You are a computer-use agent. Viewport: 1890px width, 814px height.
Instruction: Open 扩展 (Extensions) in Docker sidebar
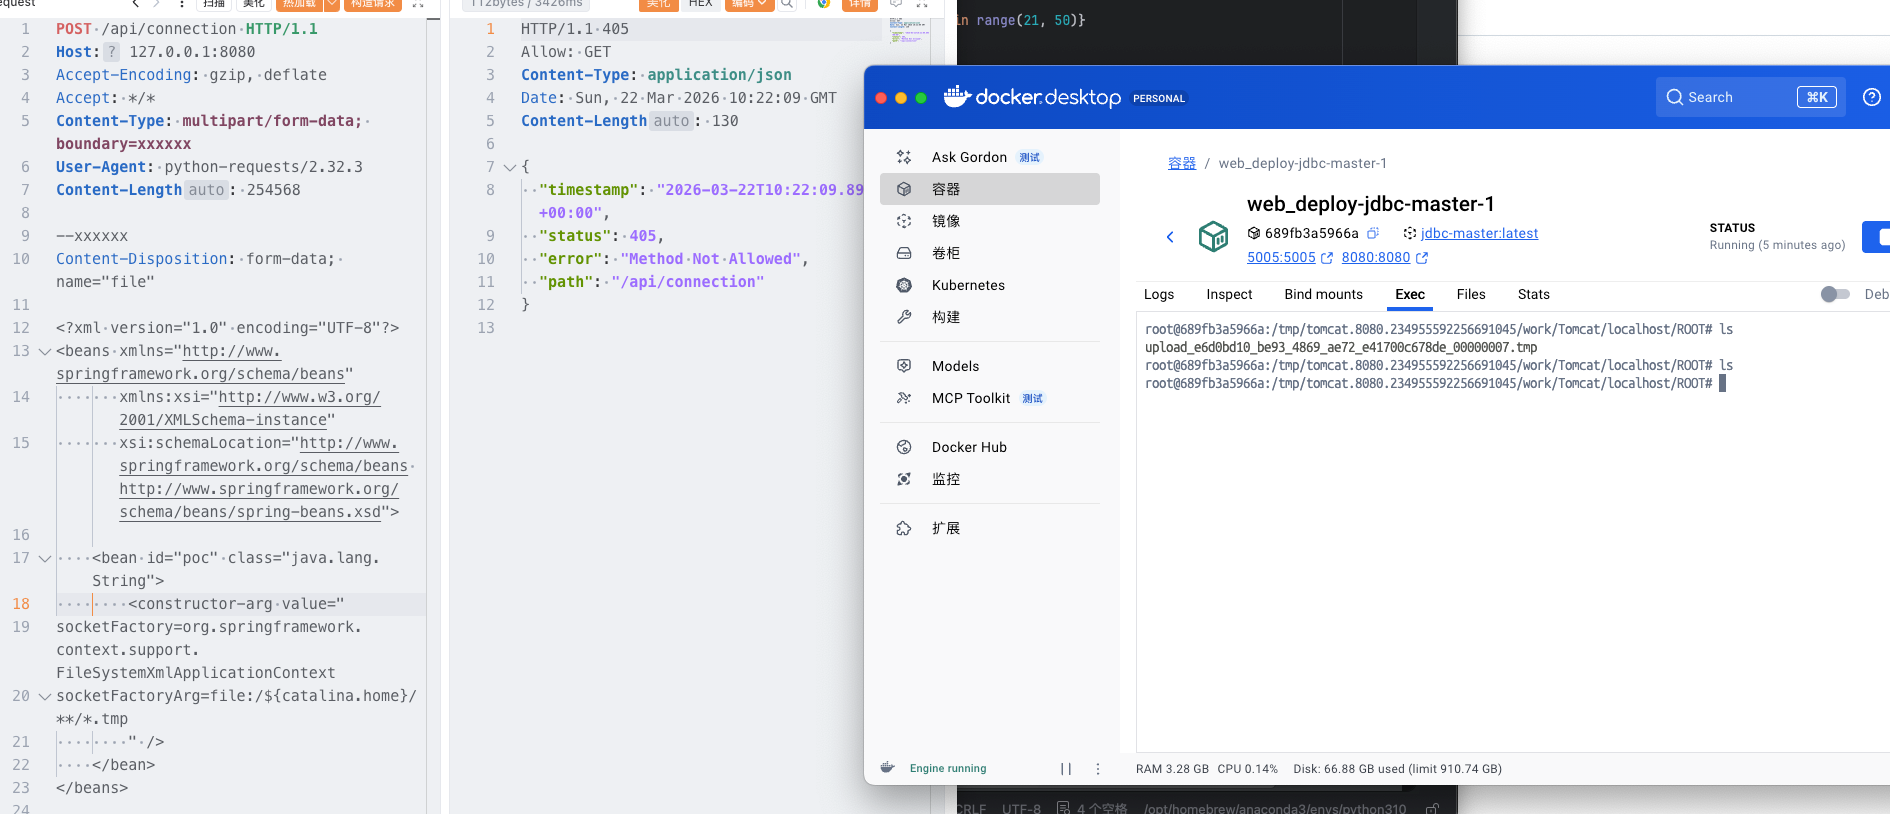click(990, 528)
